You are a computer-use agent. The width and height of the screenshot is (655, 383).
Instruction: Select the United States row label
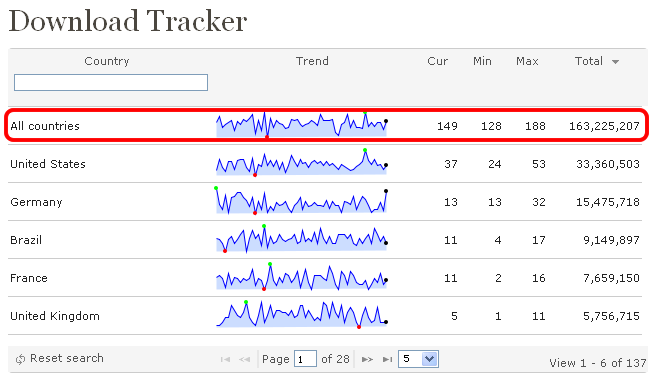[x=48, y=164]
